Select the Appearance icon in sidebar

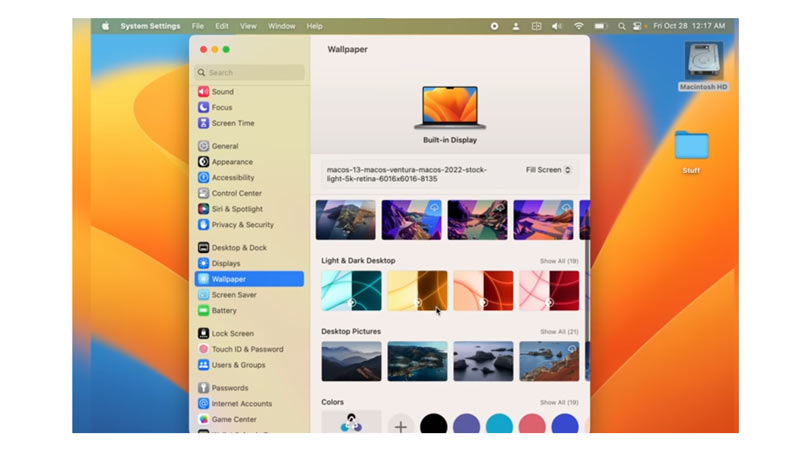[x=203, y=162]
